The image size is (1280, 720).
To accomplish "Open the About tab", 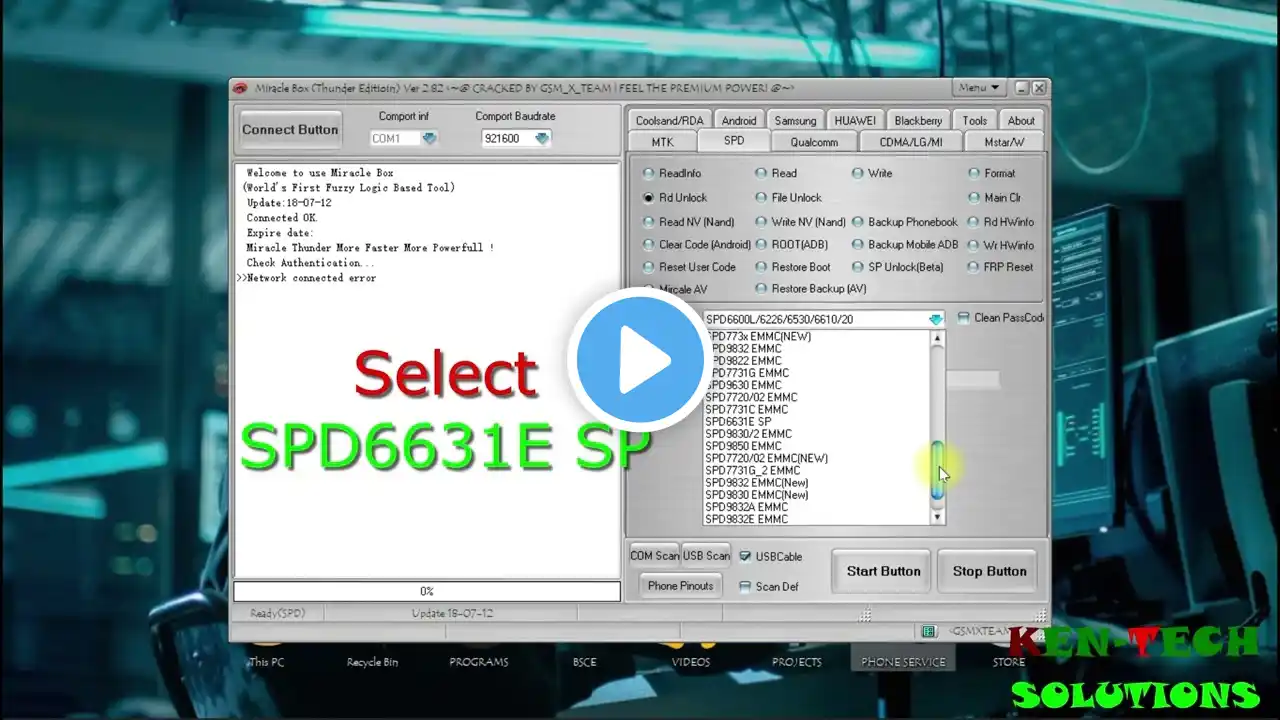I will point(1021,120).
